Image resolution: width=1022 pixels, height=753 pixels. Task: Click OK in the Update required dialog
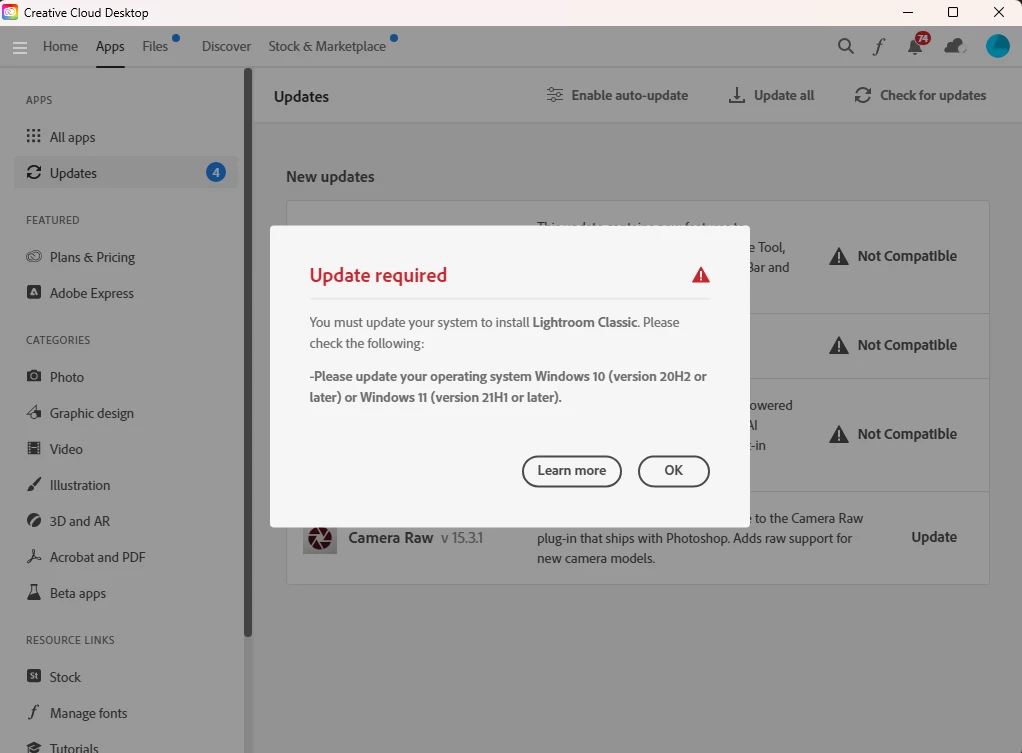(673, 471)
